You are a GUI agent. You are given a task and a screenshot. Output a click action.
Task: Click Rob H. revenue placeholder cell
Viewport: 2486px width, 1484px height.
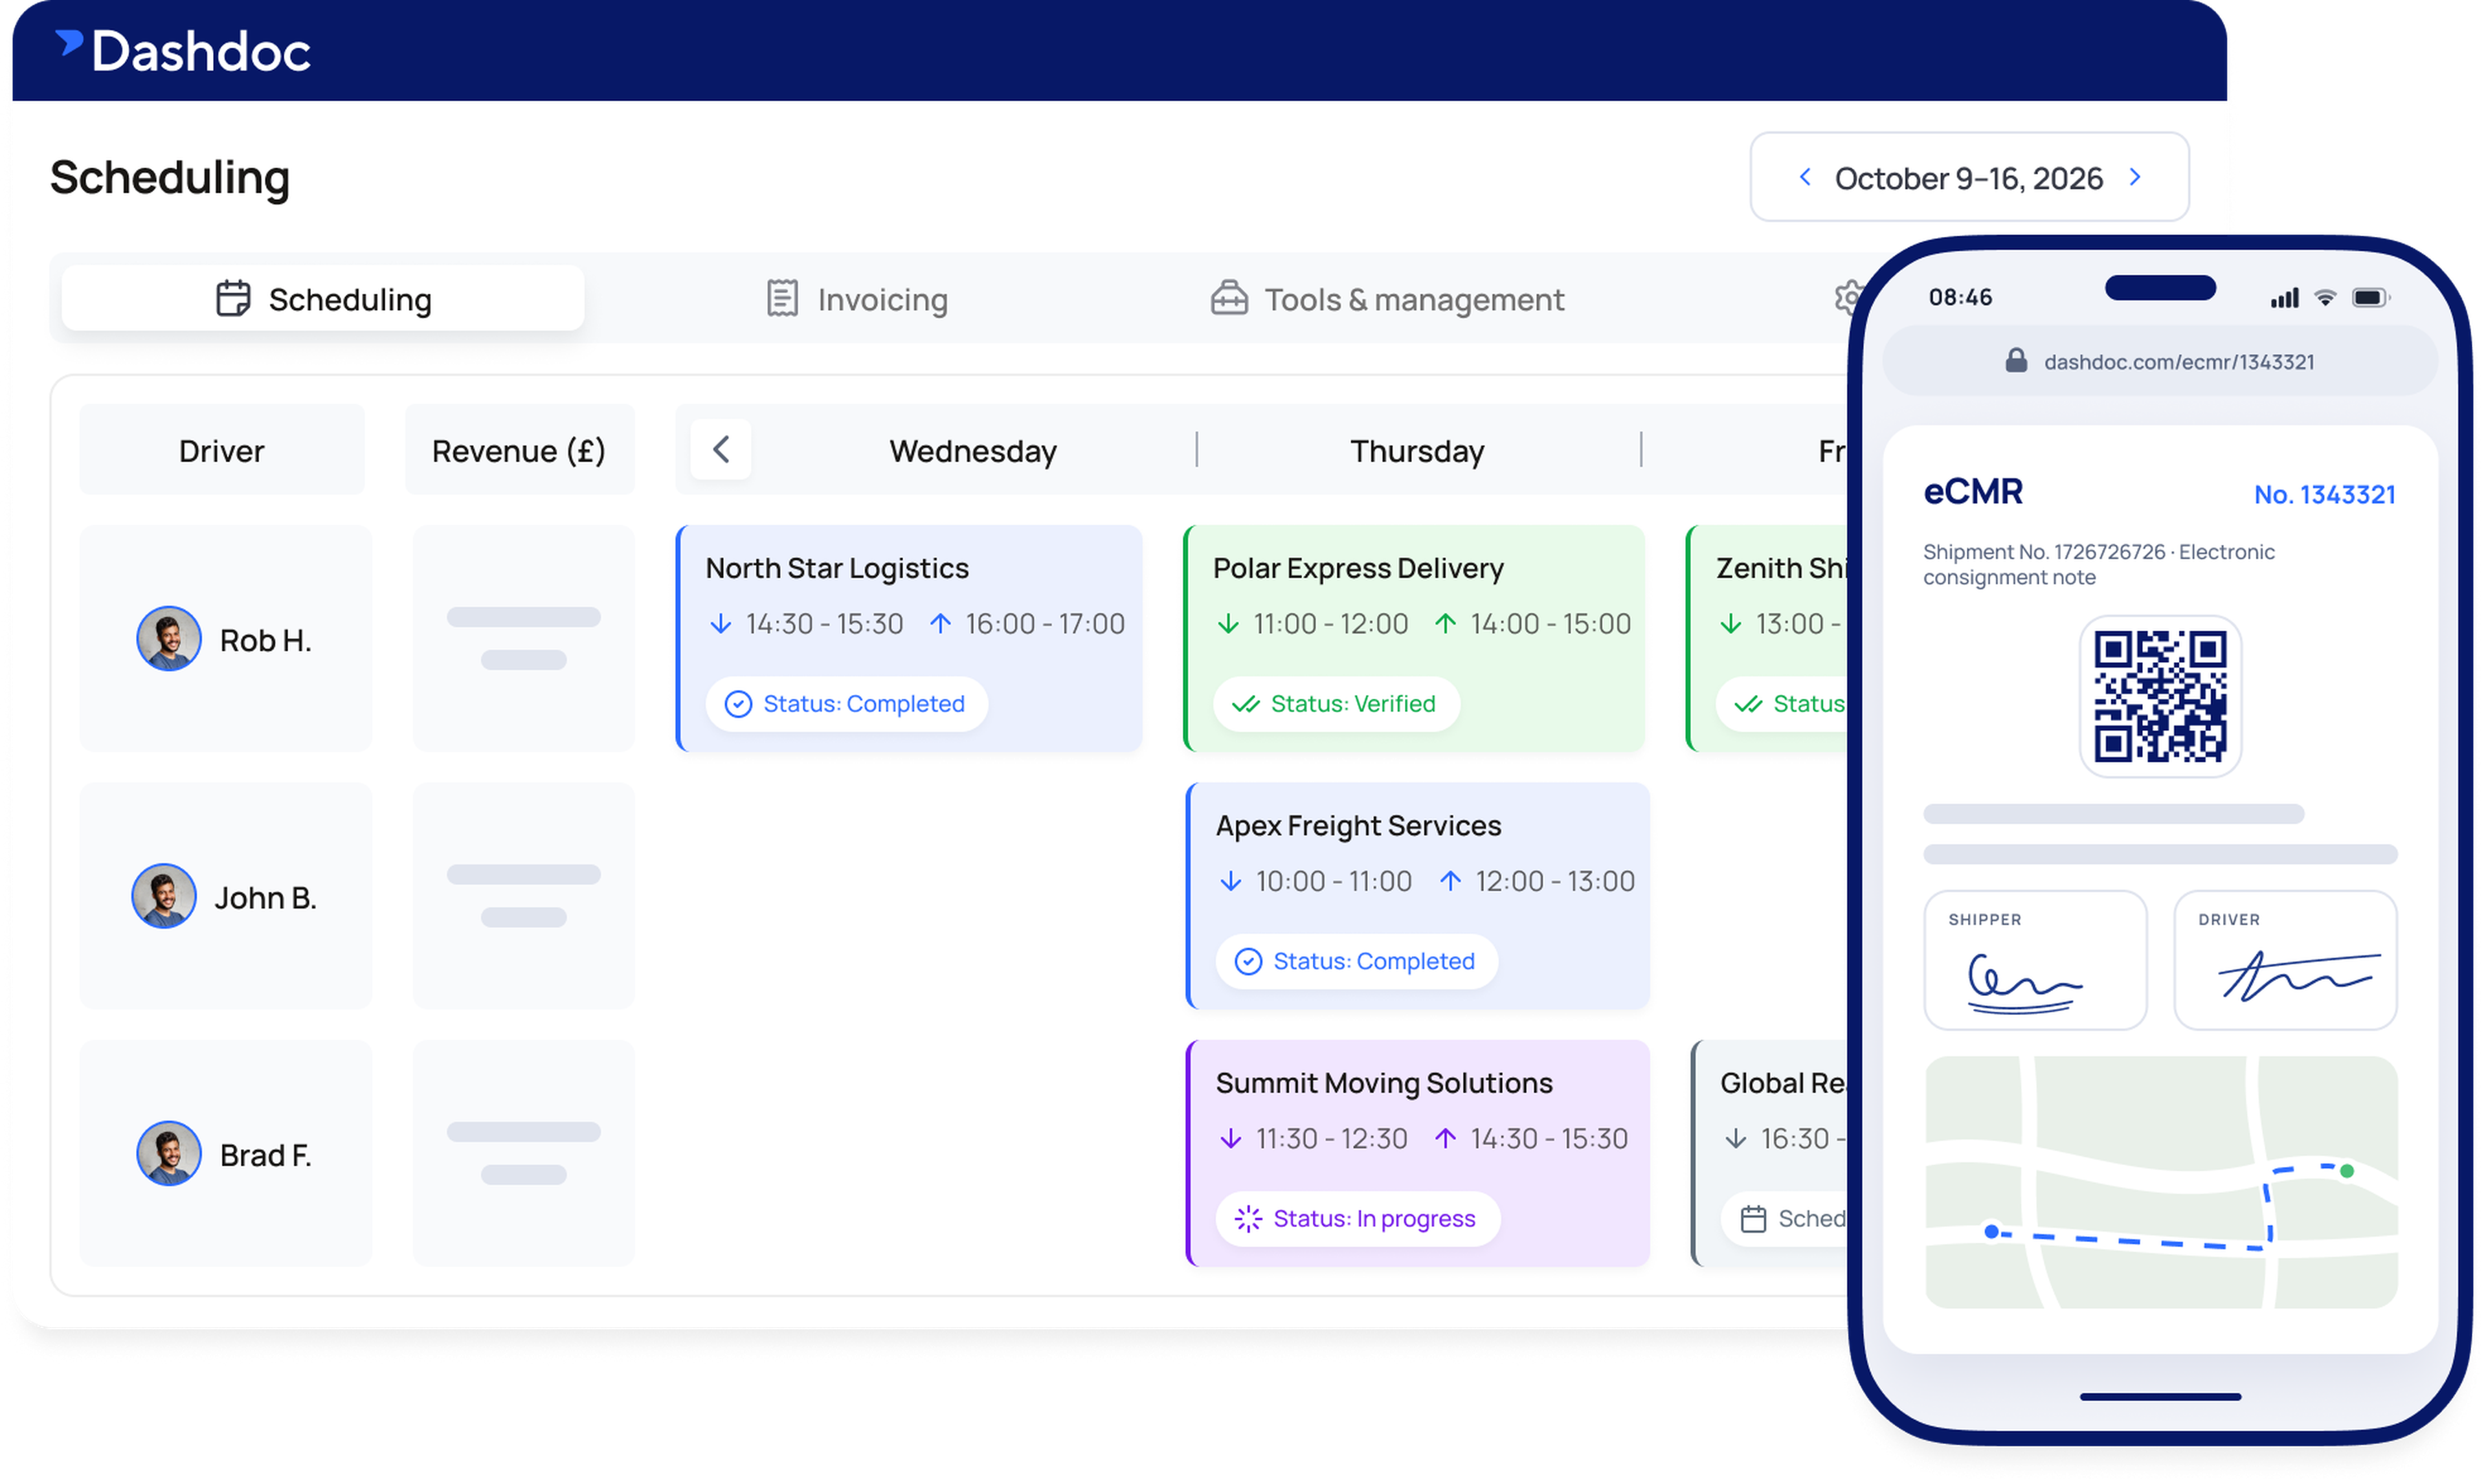click(x=524, y=639)
